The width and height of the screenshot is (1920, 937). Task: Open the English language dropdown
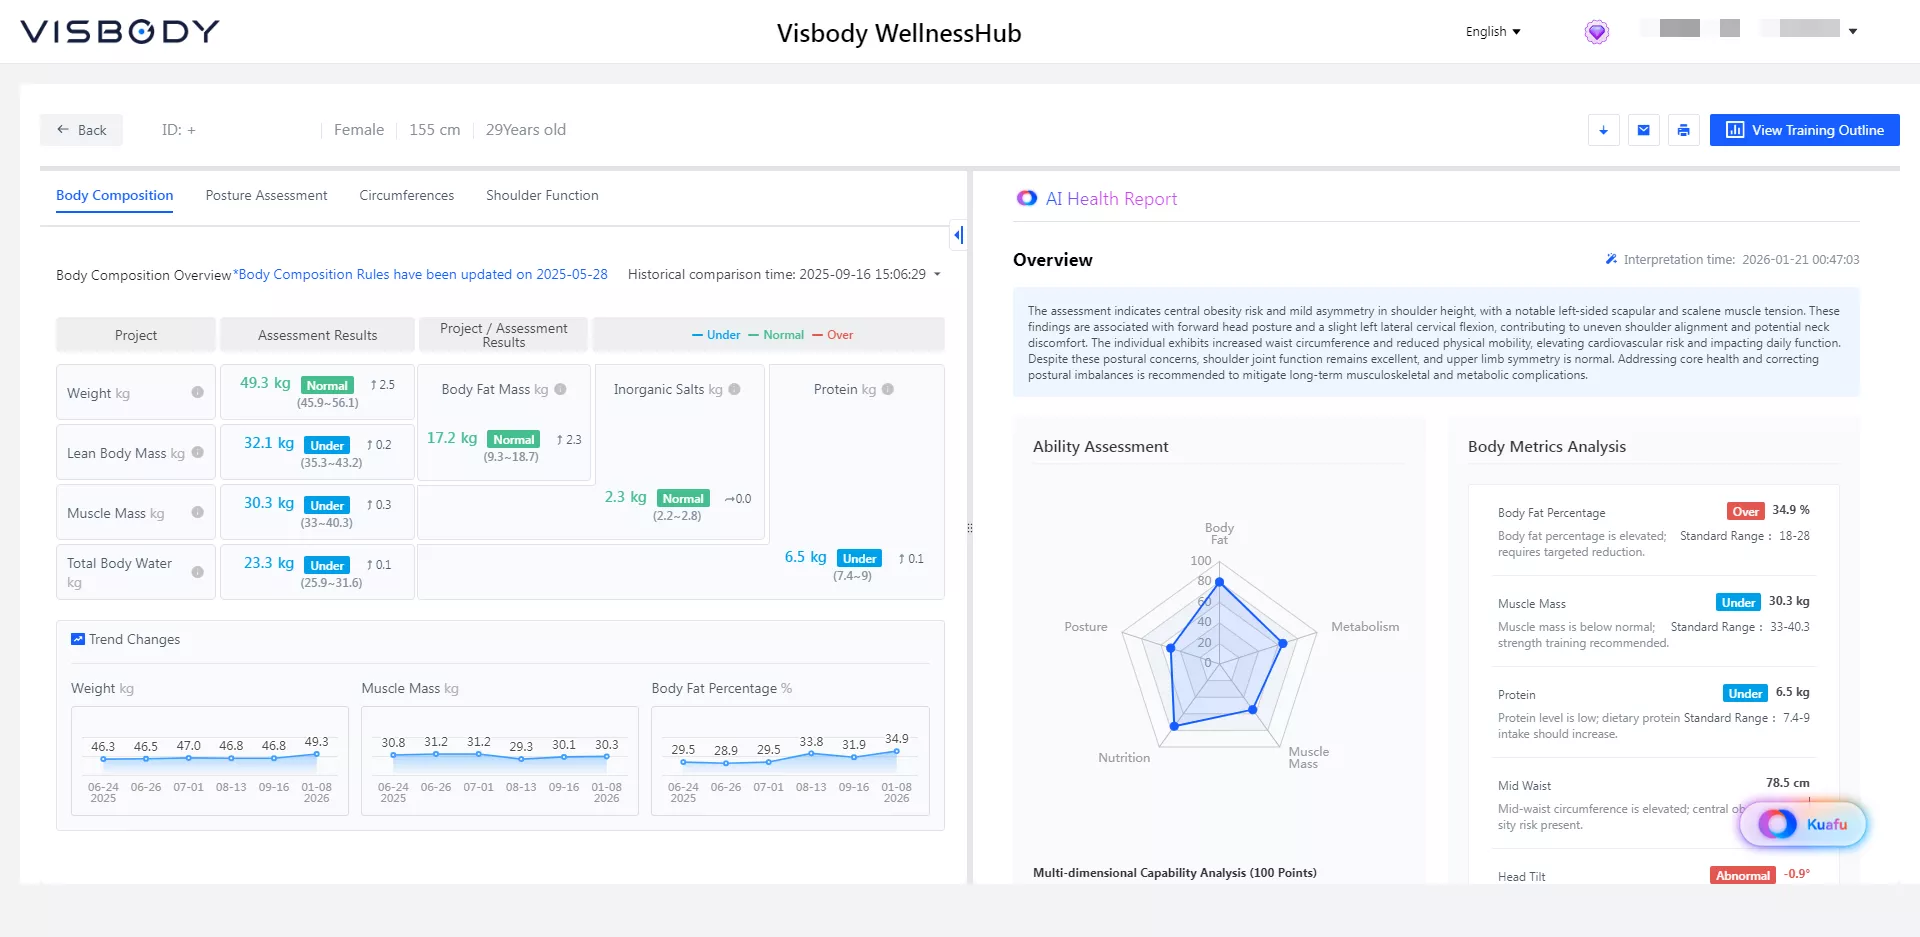click(1492, 32)
